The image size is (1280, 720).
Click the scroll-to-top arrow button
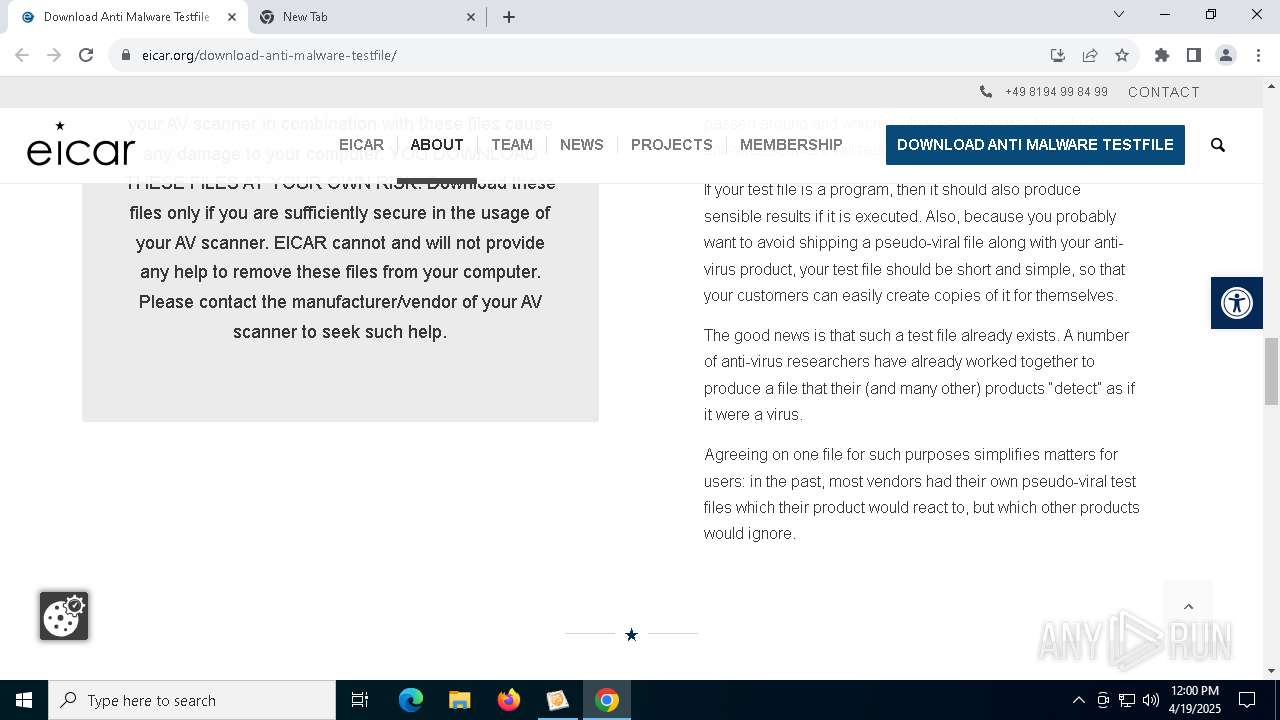click(x=1188, y=606)
